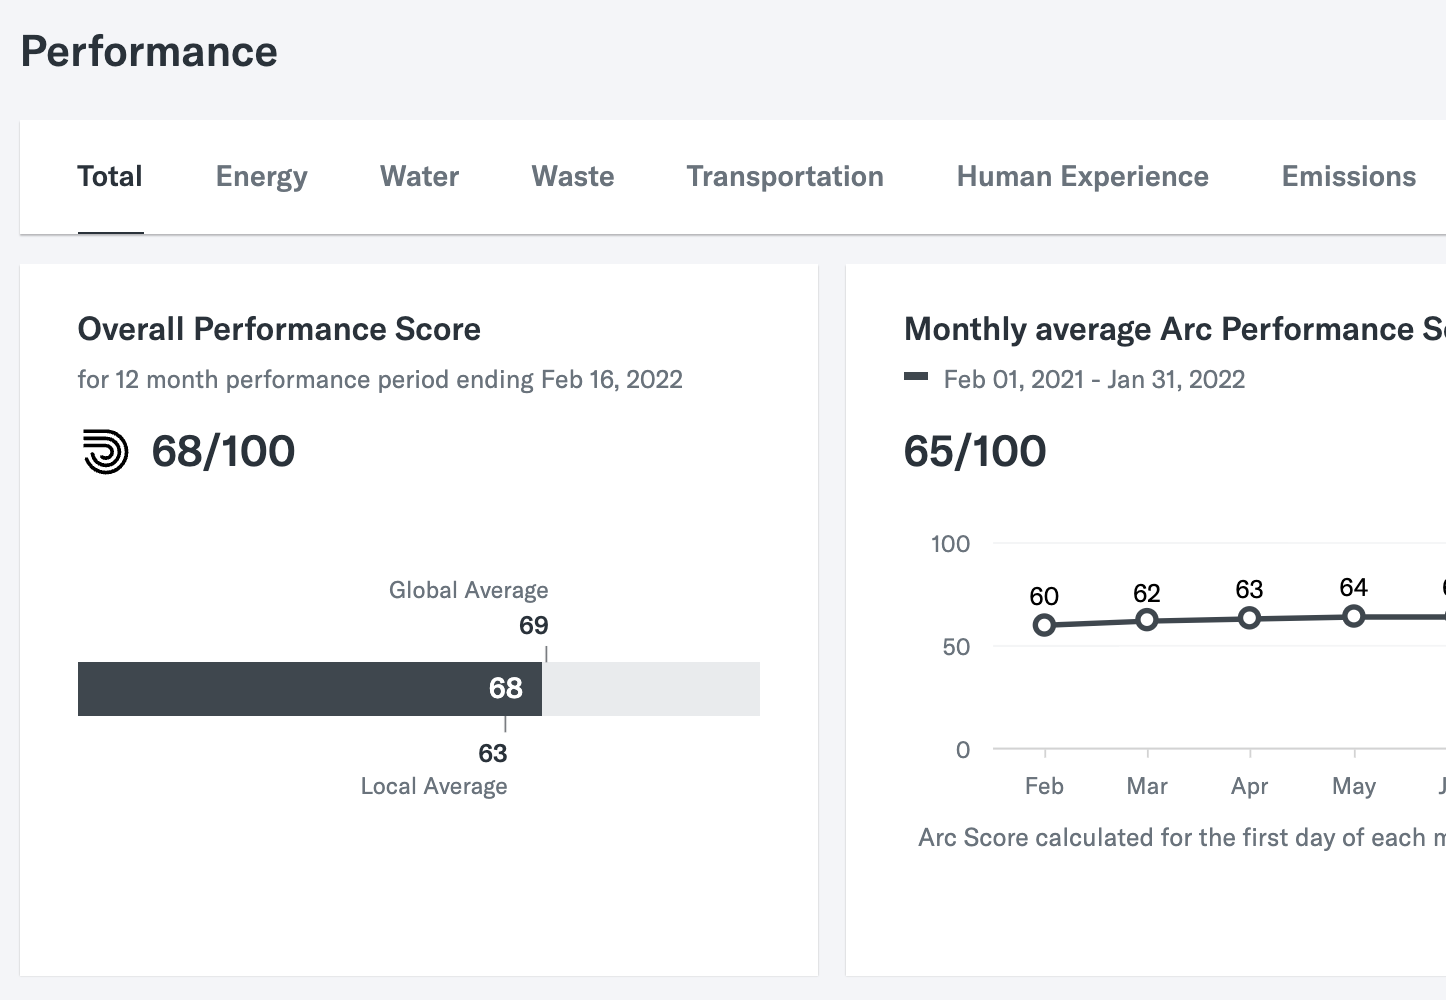Click the May axis label
The width and height of the screenshot is (1446, 1000).
click(1354, 787)
